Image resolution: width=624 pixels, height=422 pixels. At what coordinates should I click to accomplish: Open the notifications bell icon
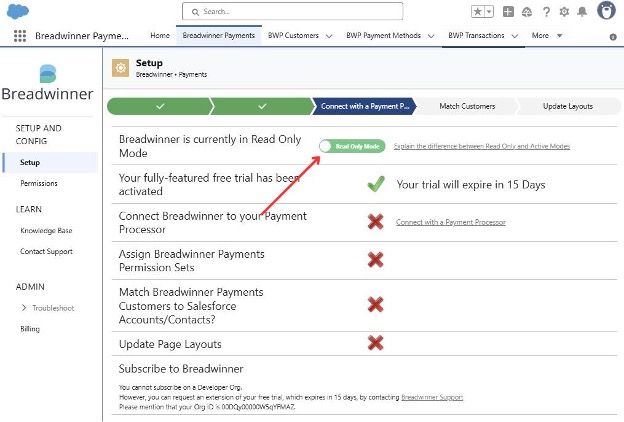tap(583, 11)
